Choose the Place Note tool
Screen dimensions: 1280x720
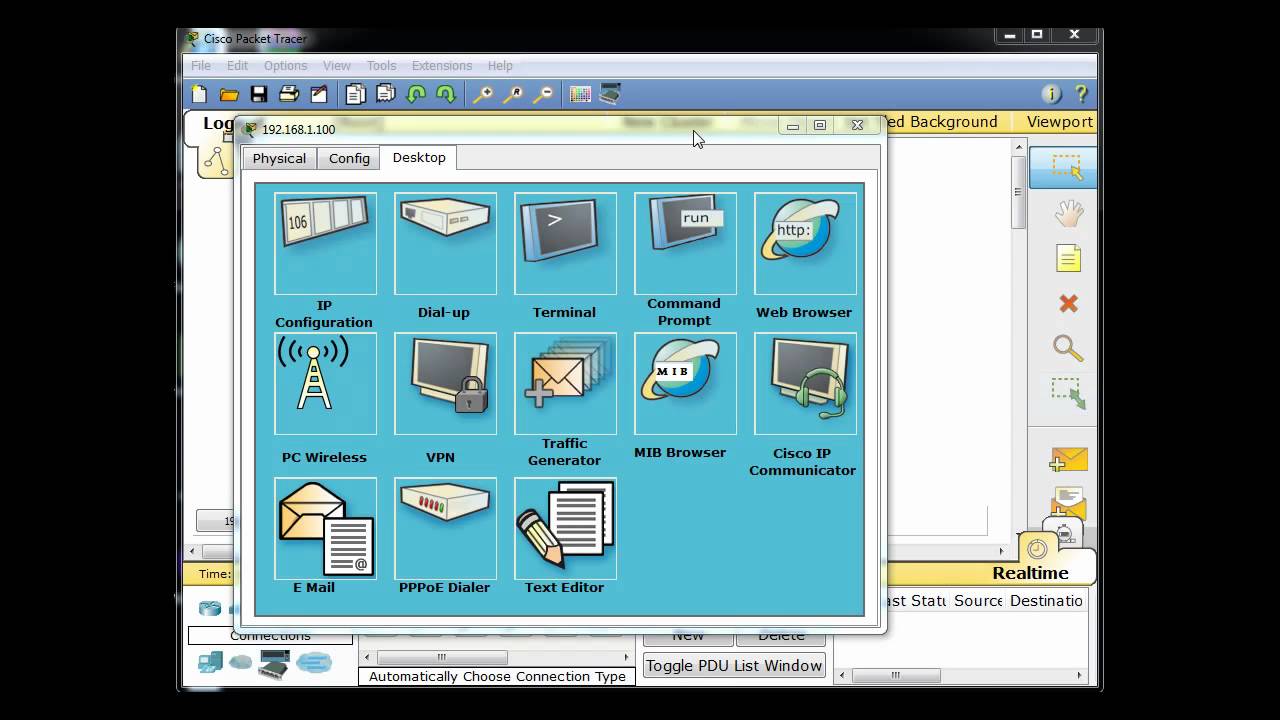point(1068,258)
